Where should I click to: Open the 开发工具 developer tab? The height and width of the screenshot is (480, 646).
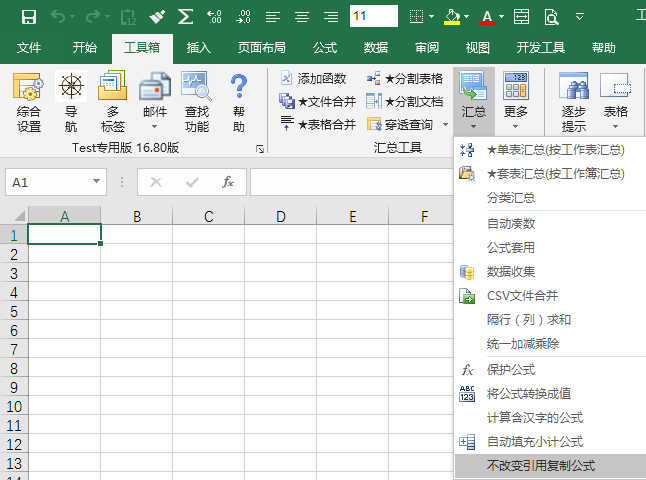[541, 47]
